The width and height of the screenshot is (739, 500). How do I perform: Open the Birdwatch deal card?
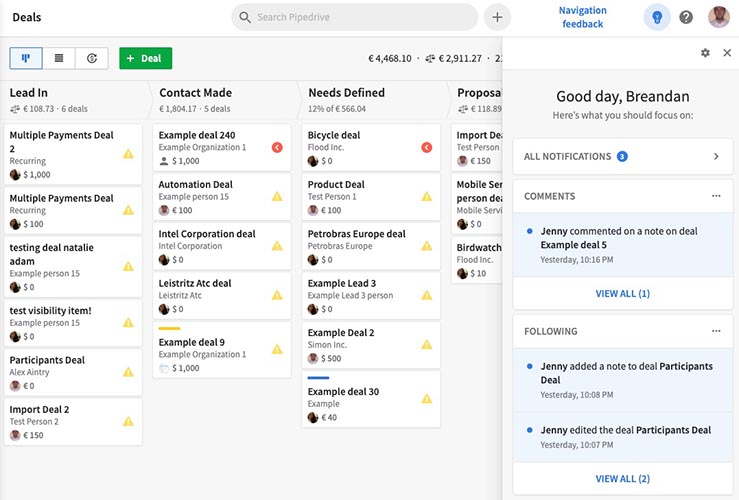coord(477,260)
